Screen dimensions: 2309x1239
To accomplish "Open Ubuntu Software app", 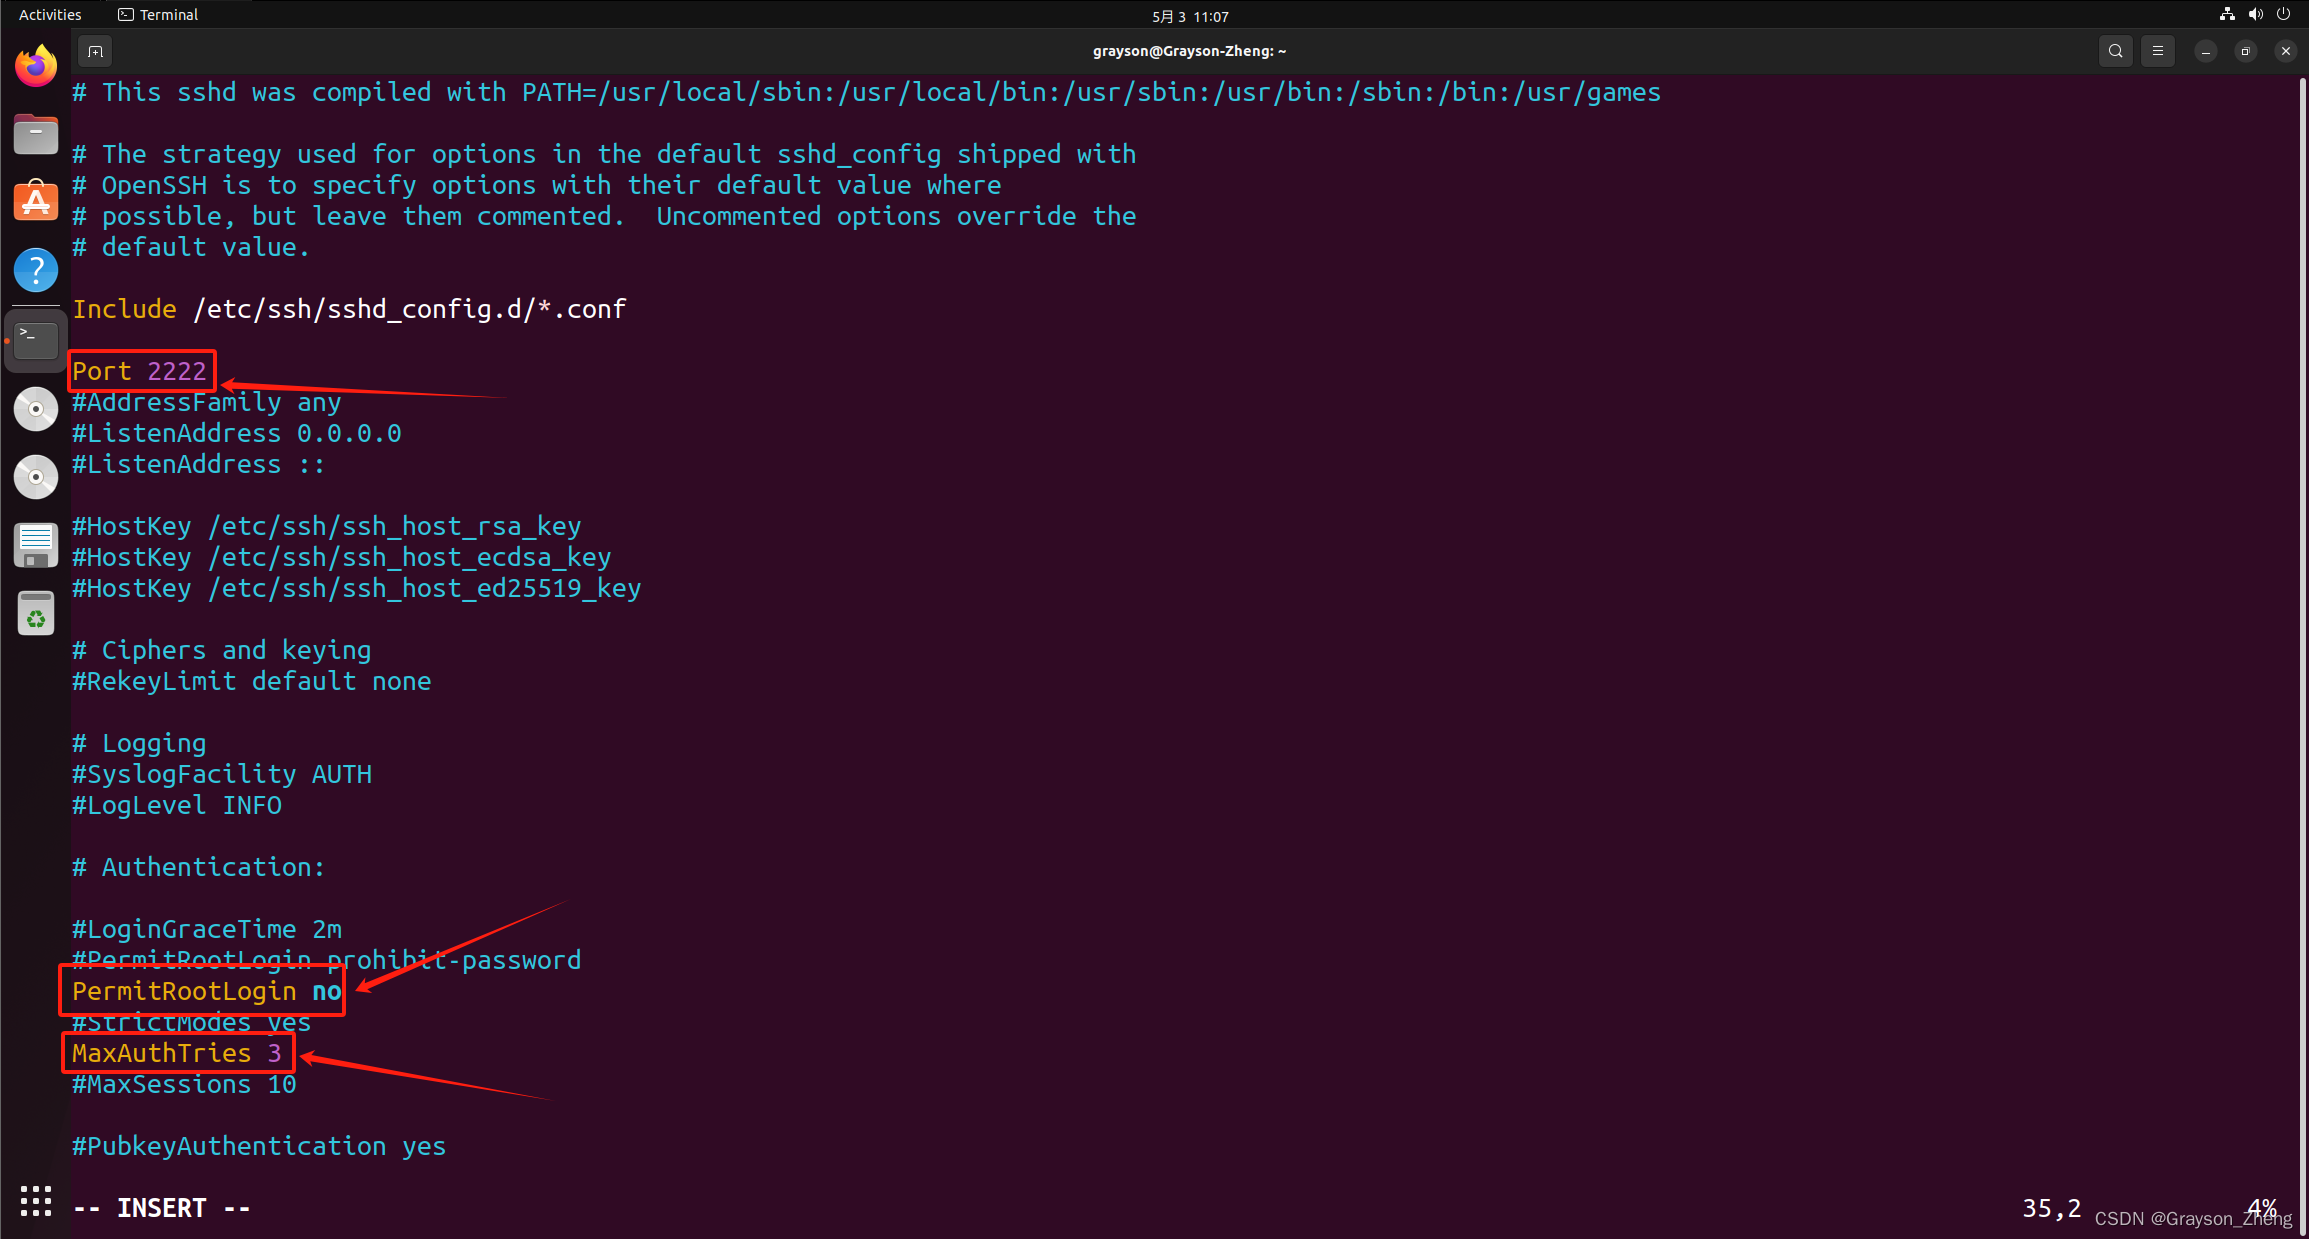I will pyautogui.click(x=36, y=202).
